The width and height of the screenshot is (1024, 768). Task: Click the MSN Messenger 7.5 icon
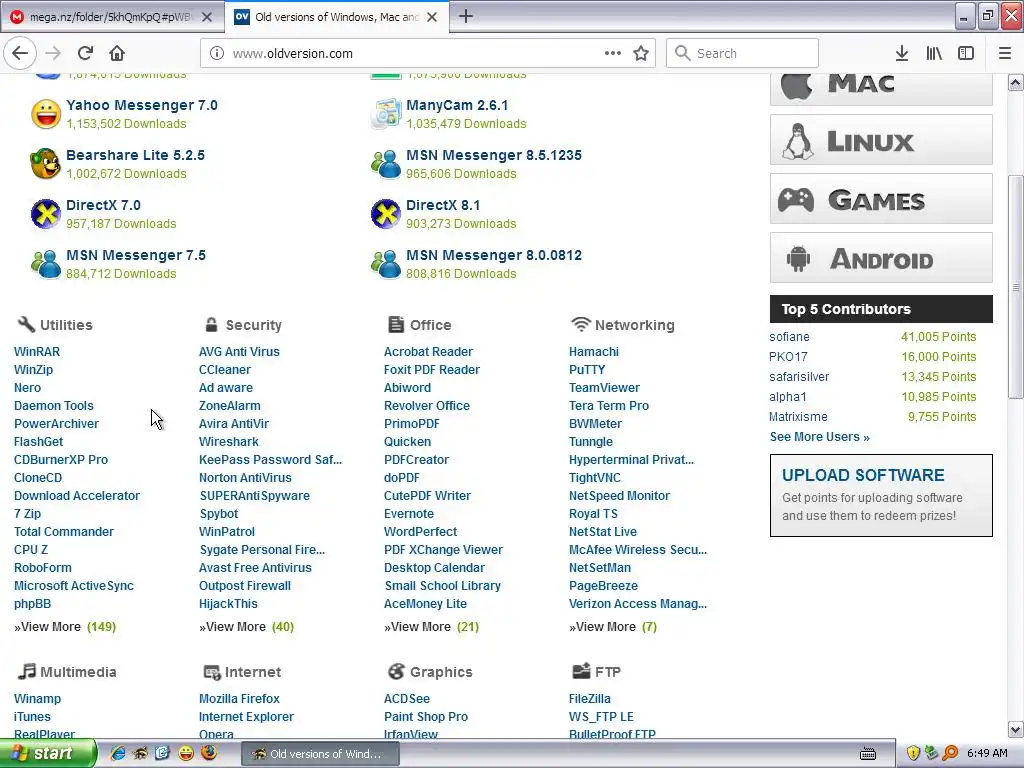tap(46, 264)
